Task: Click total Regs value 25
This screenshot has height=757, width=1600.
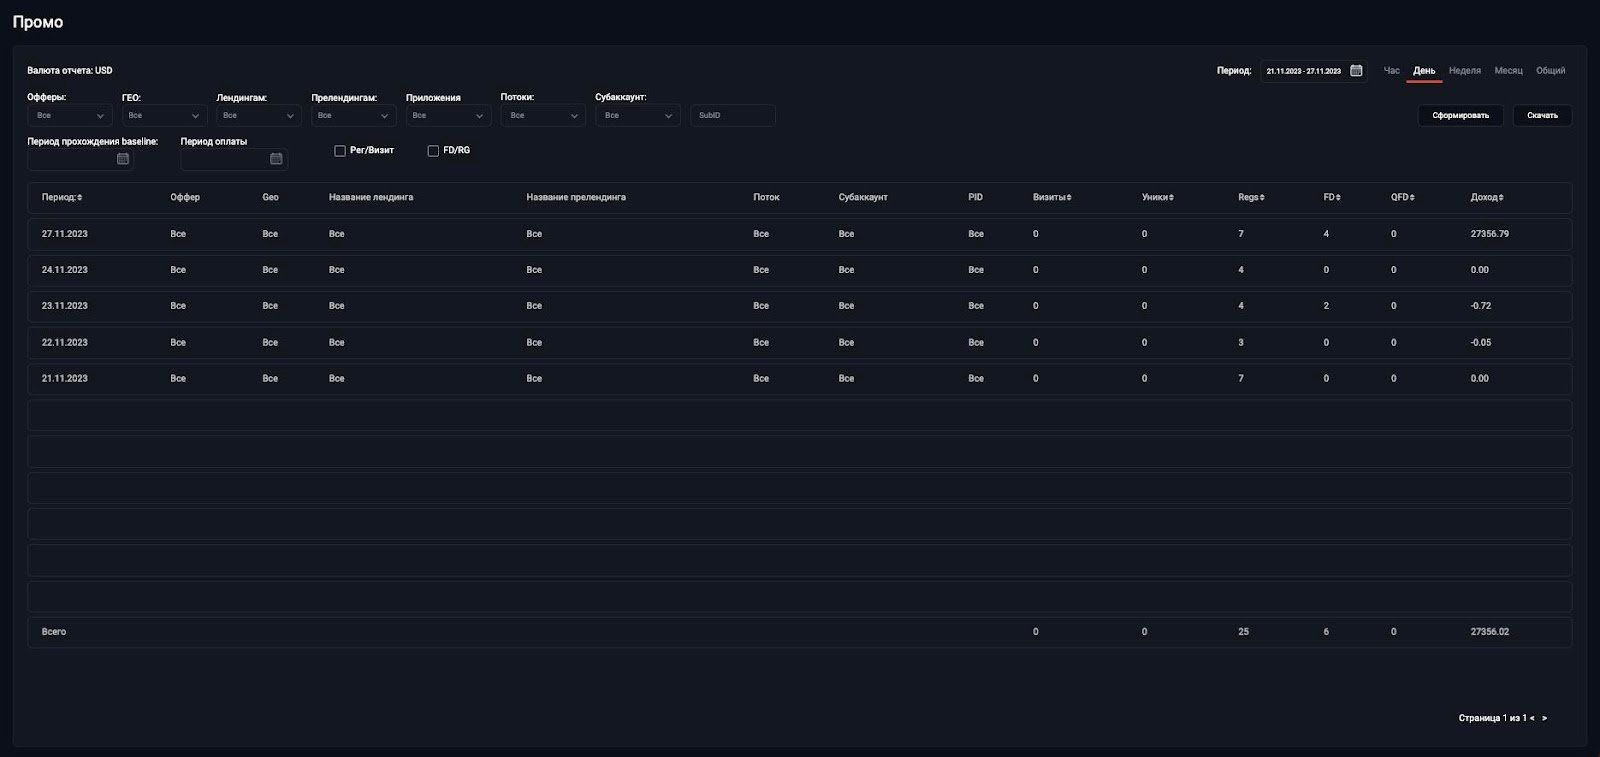Action: point(1243,632)
